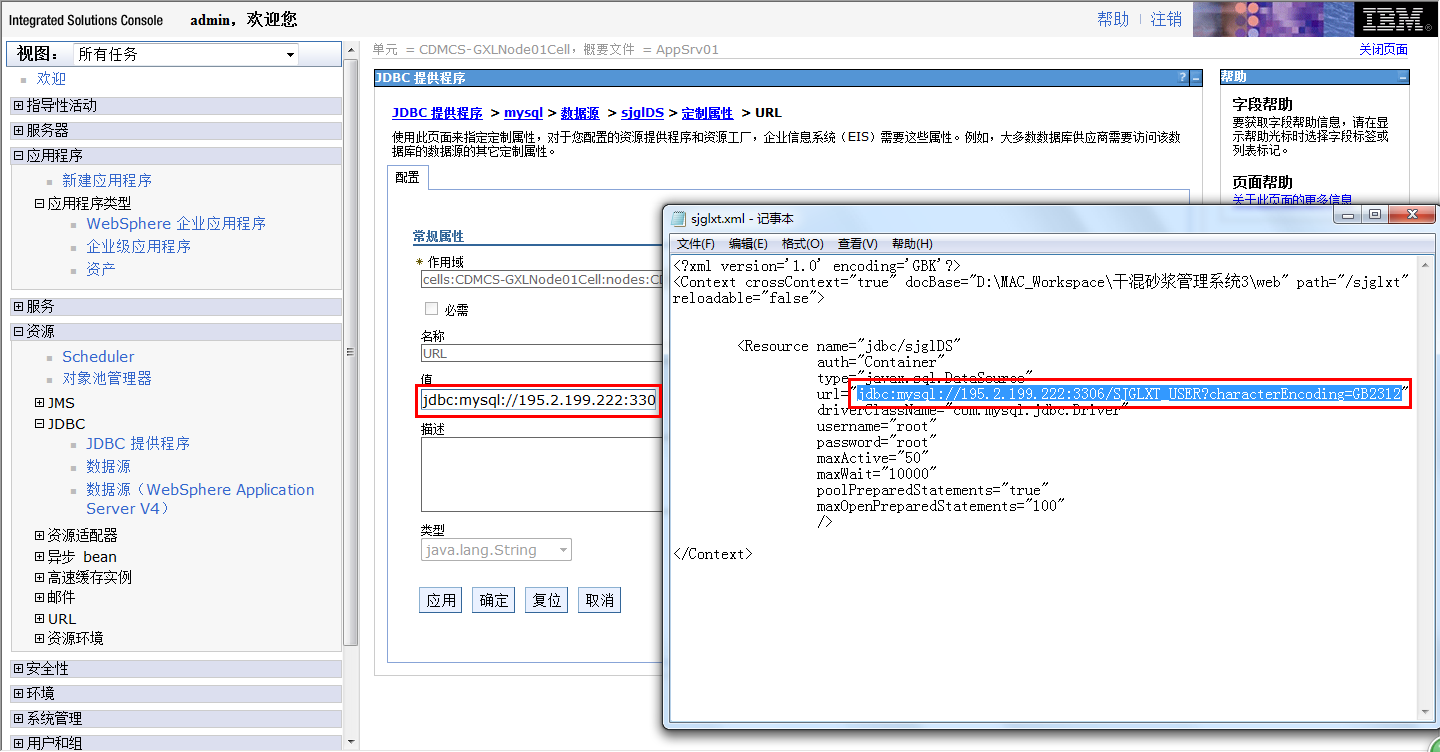Click the 关闭页面 link
This screenshot has width=1440, height=752.
pos(1383,50)
